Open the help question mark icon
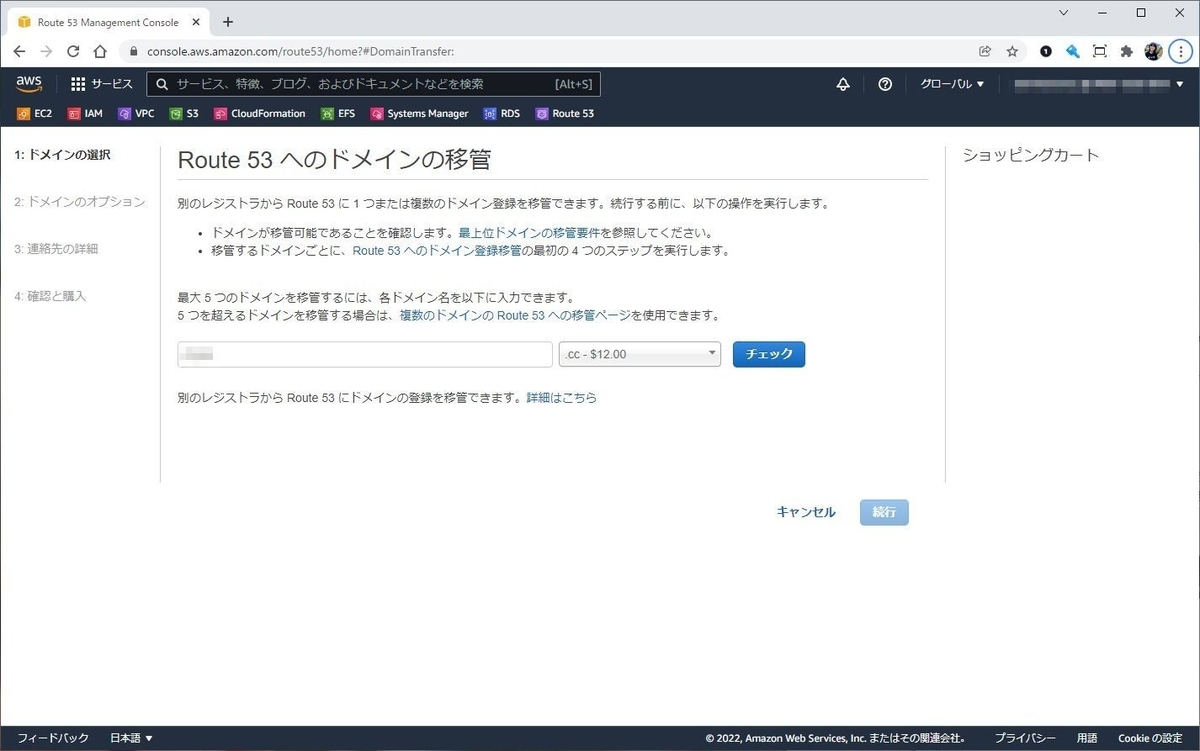This screenshot has height=751, width=1200. pyautogui.click(x=885, y=84)
